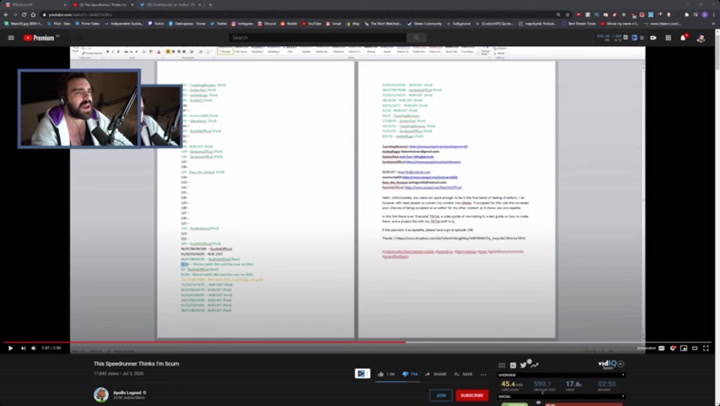Open a new browser tab
This screenshot has width=720, height=406.
click(x=210, y=5)
